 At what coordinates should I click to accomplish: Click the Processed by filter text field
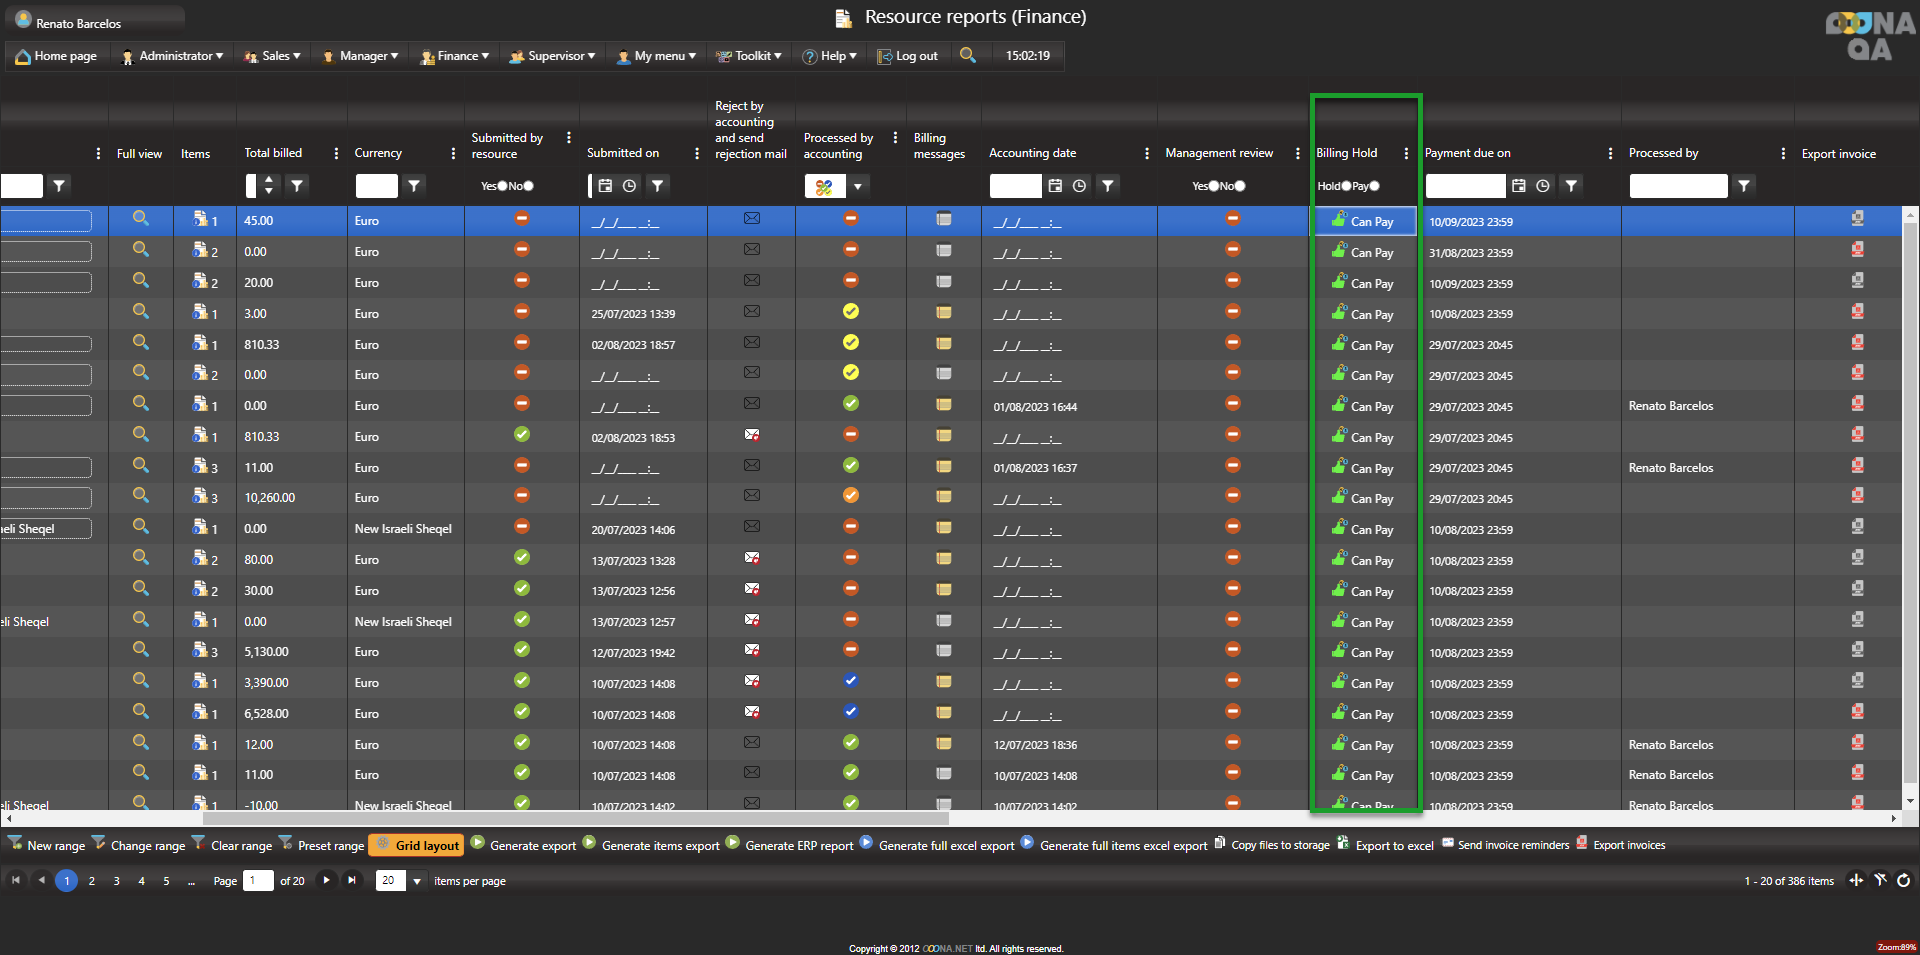pos(1677,186)
